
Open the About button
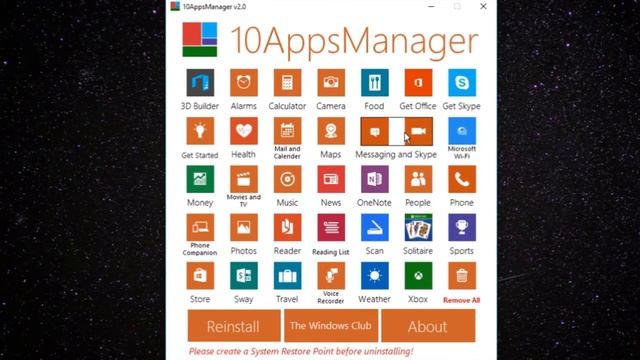click(x=428, y=325)
